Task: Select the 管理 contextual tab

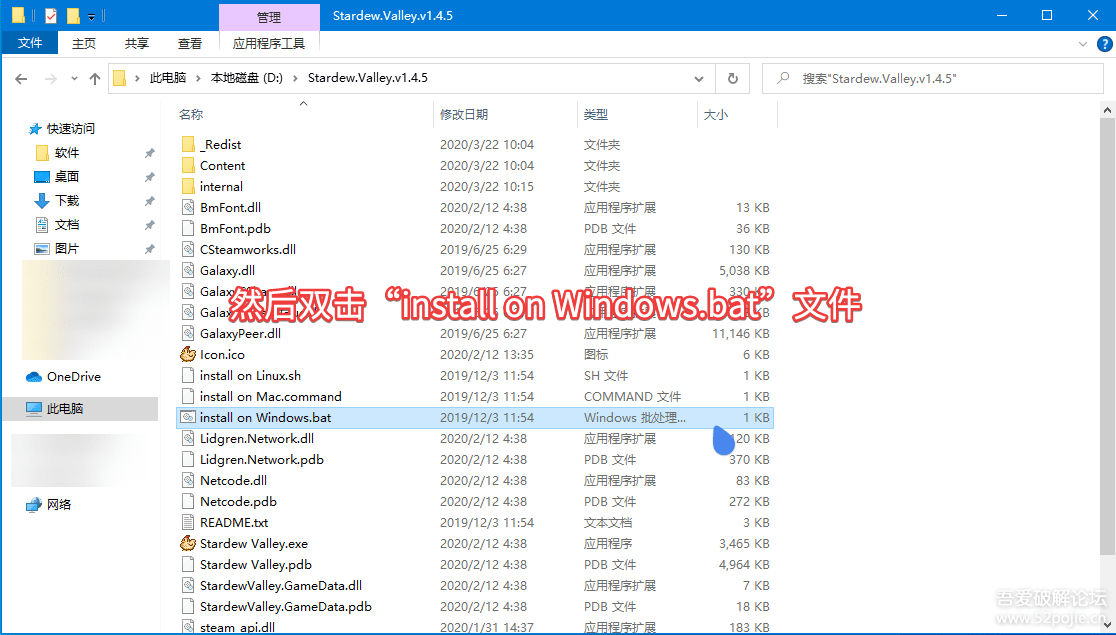Action: pos(269,17)
